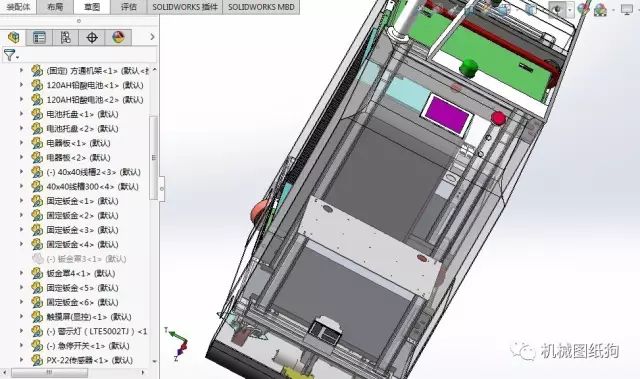Switch to the 评估 tab
This screenshot has width=640, height=379.
(x=129, y=7)
